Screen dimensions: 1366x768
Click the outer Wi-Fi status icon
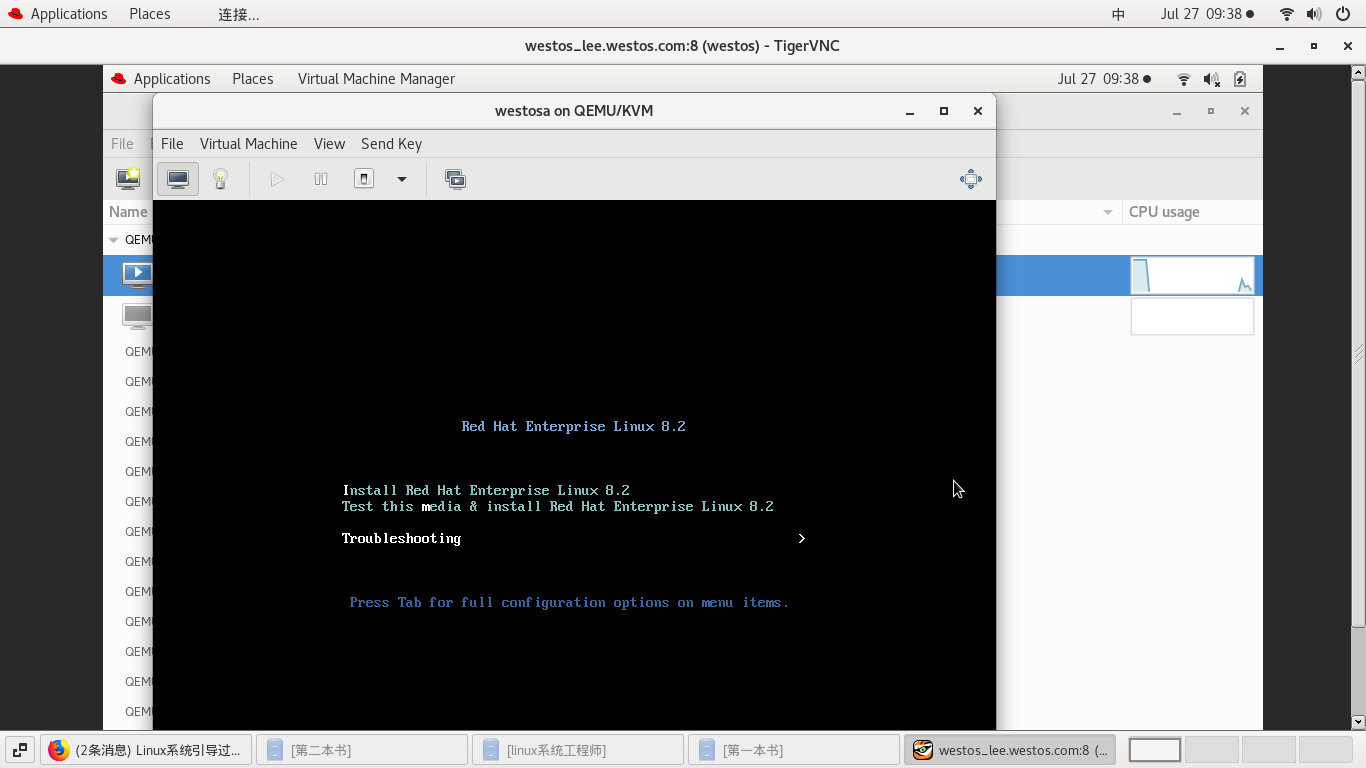(x=1287, y=14)
